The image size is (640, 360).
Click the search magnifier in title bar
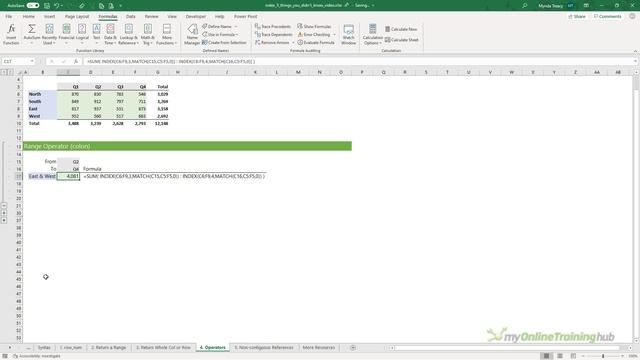pyautogui.click(x=525, y=5)
